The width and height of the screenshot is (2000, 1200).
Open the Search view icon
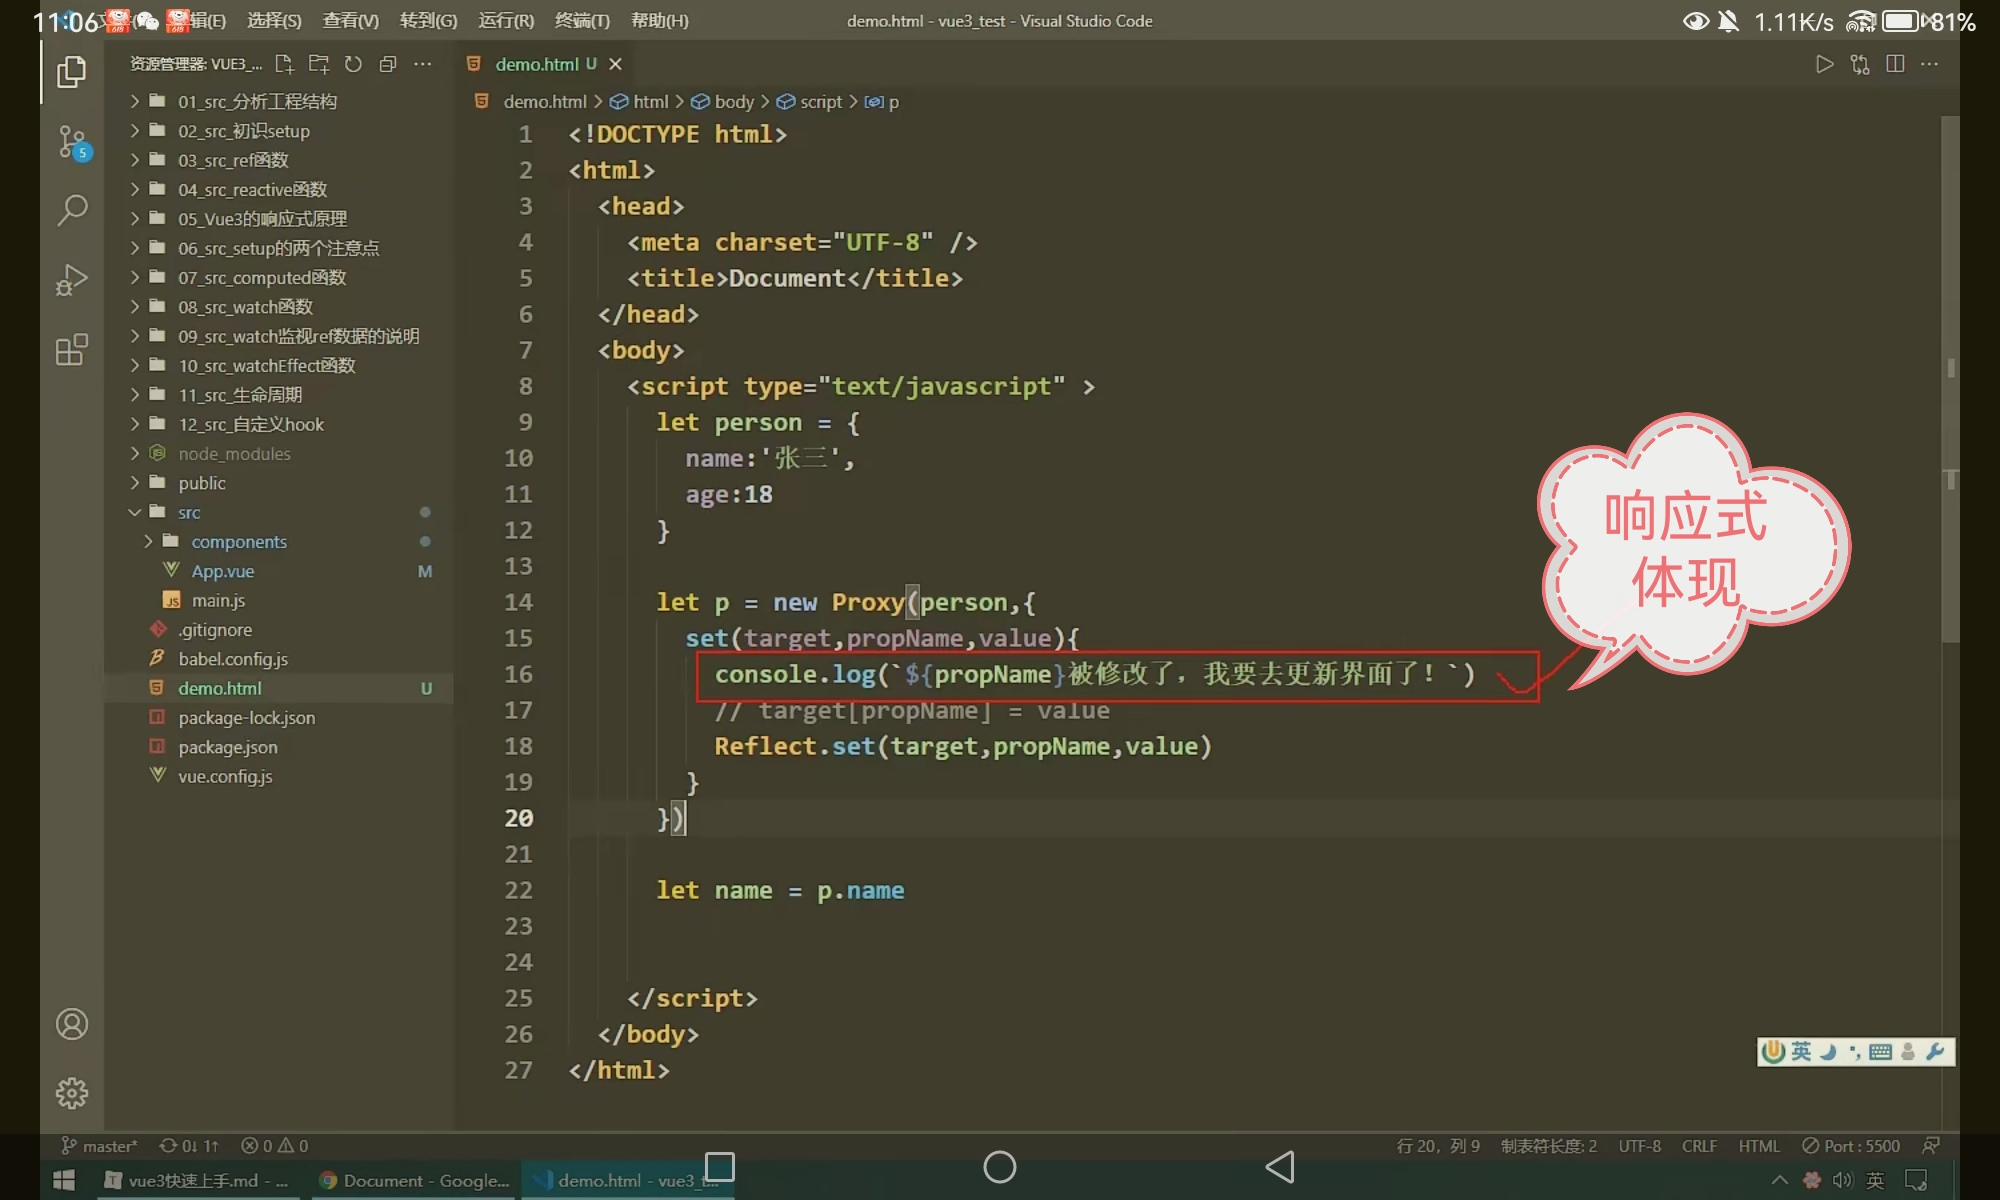point(71,210)
